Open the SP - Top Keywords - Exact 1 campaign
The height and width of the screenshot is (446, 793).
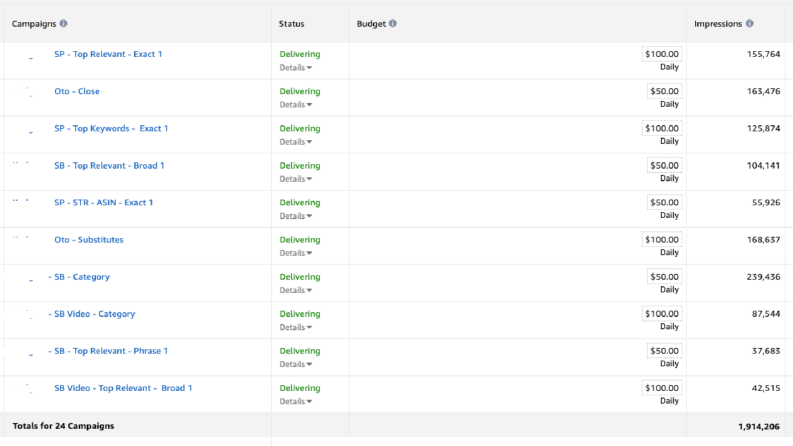pyautogui.click(x=111, y=128)
